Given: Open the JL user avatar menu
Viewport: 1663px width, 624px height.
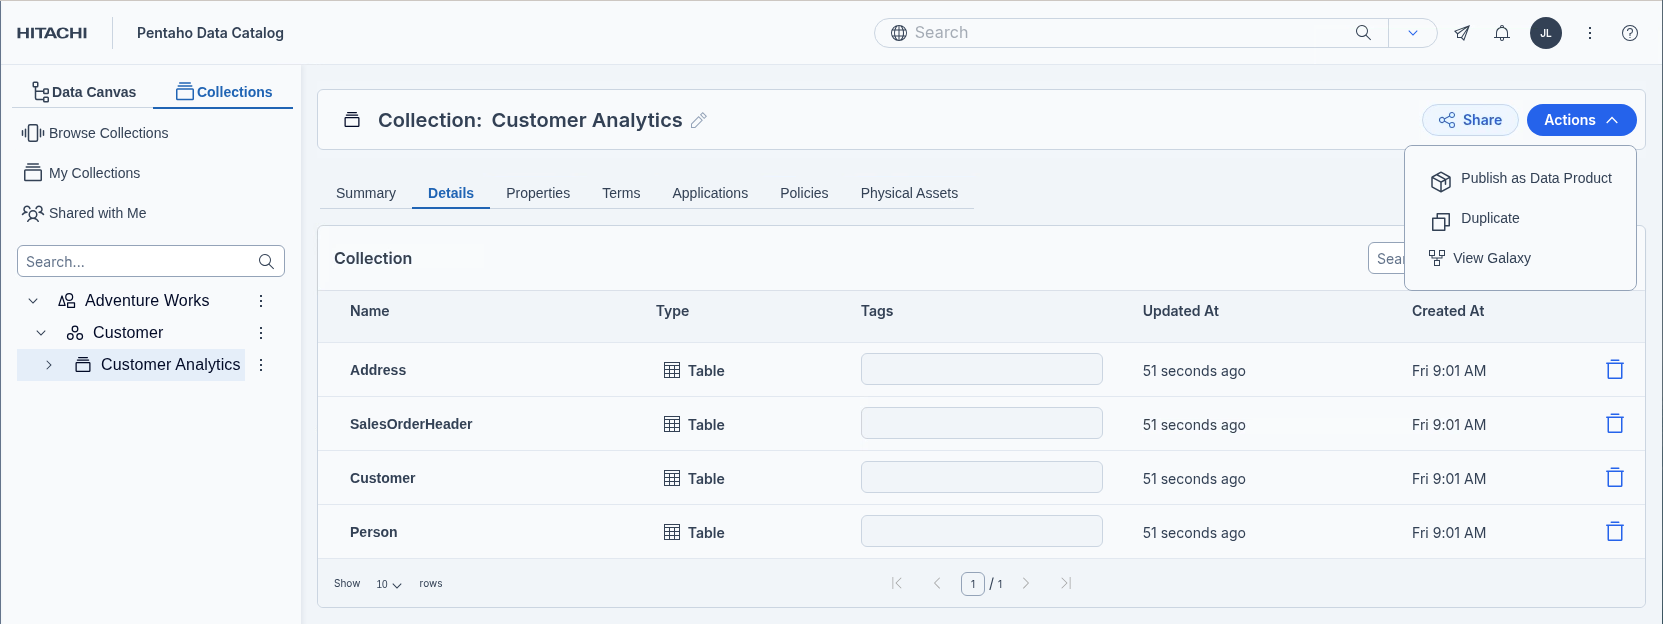Looking at the screenshot, I should click(x=1545, y=33).
